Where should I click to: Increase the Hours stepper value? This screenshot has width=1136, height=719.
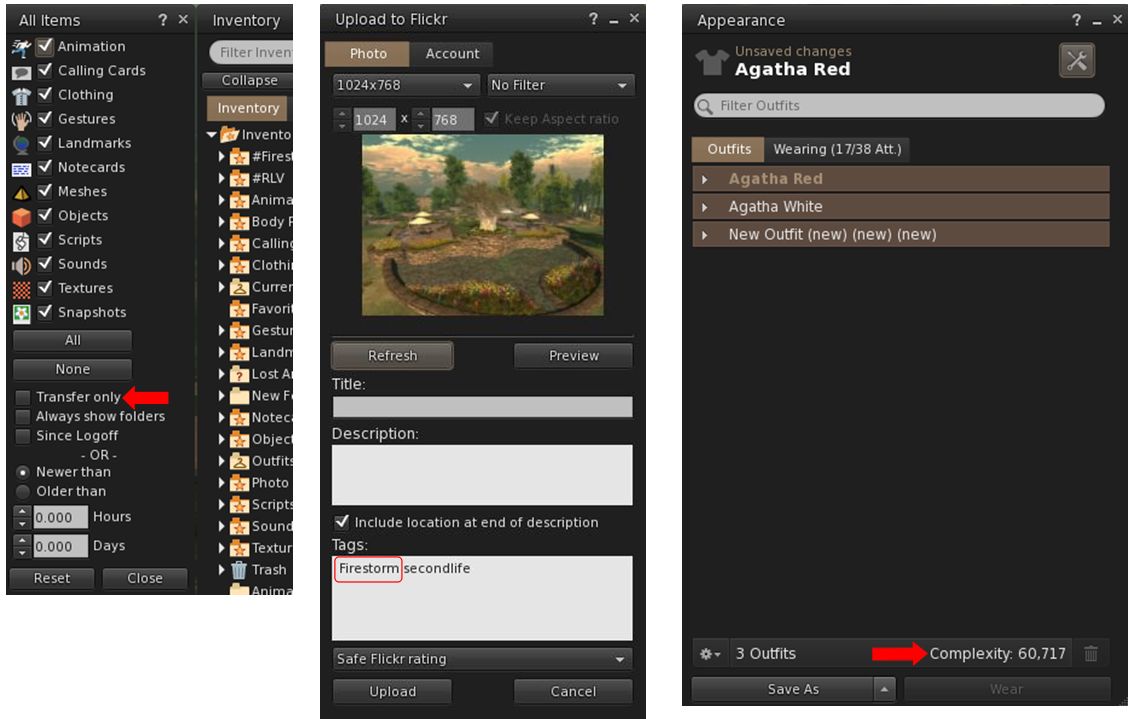point(22,511)
